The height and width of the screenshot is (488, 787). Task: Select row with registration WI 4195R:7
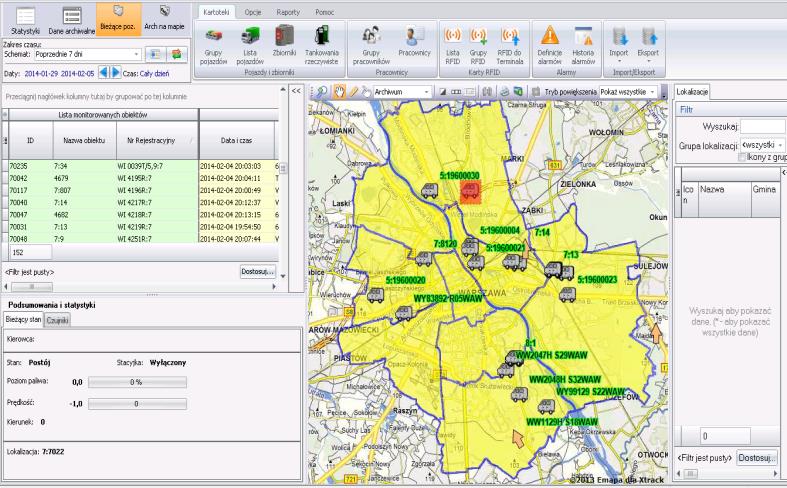(141, 178)
